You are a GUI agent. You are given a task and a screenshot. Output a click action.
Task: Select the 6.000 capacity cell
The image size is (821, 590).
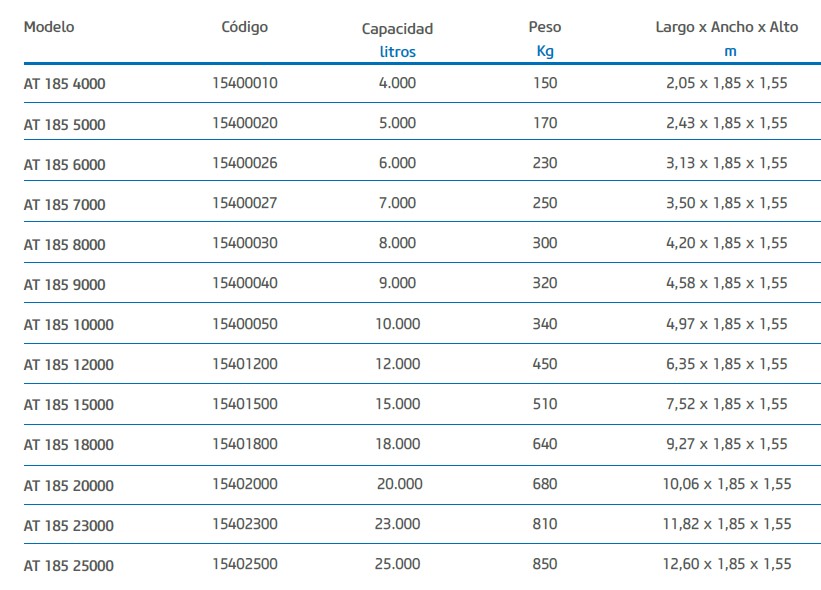pyautogui.click(x=397, y=163)
